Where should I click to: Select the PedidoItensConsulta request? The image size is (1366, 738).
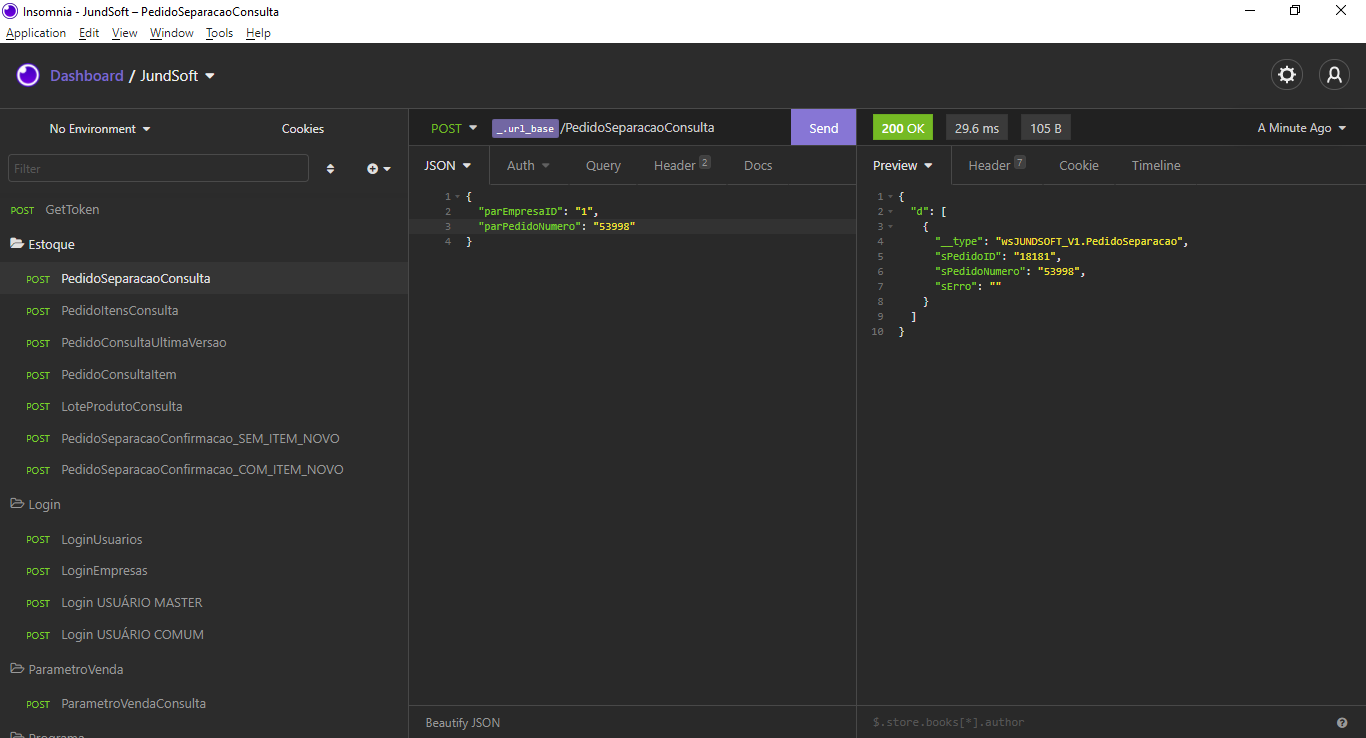[x=204, y=310]
